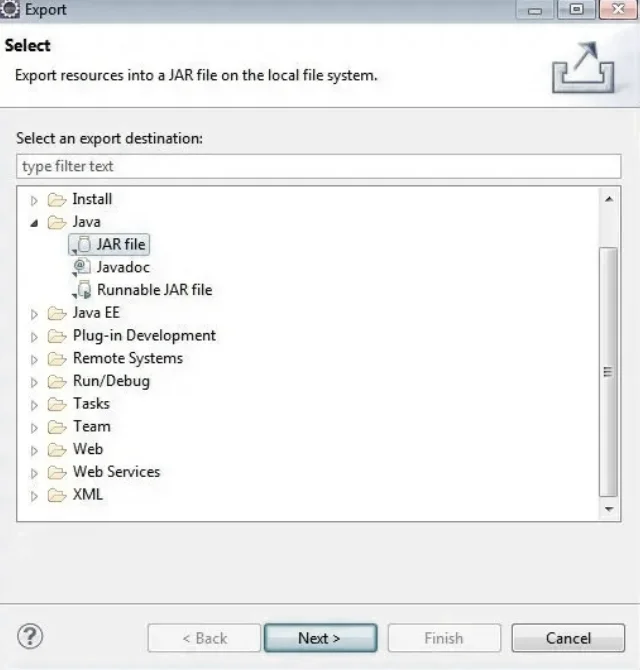This screenshot has width=640, height=670.
Task: Click the Javadoc icon
Action: pyautogui.click(x=83, y=267)
